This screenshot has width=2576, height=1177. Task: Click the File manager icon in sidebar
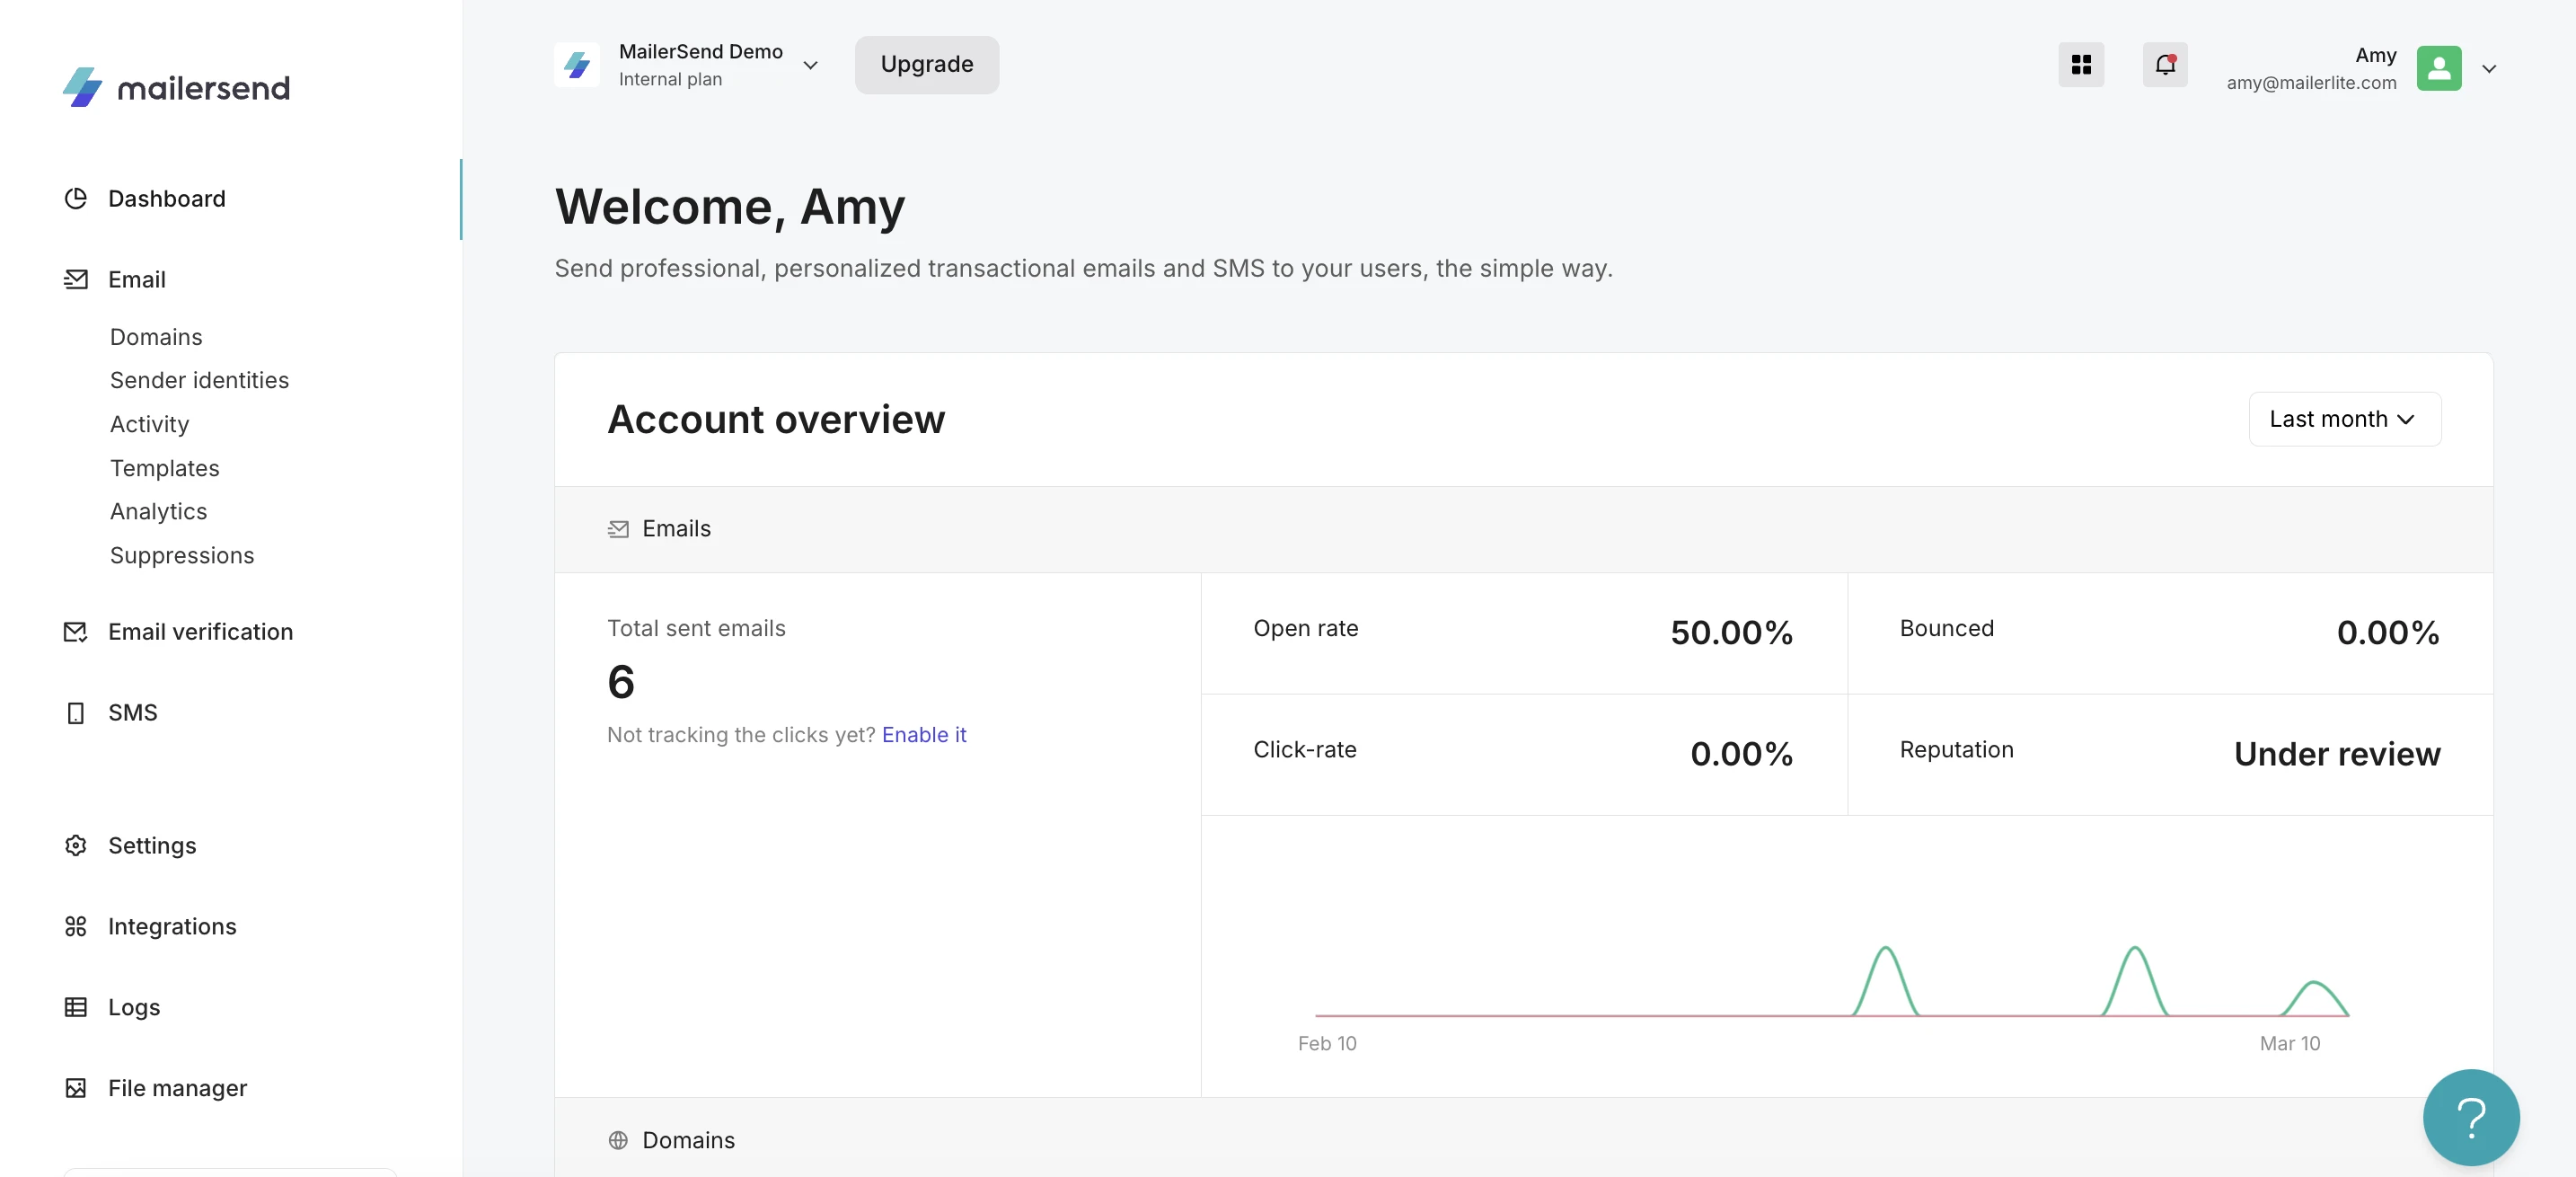pos(76,1087)
